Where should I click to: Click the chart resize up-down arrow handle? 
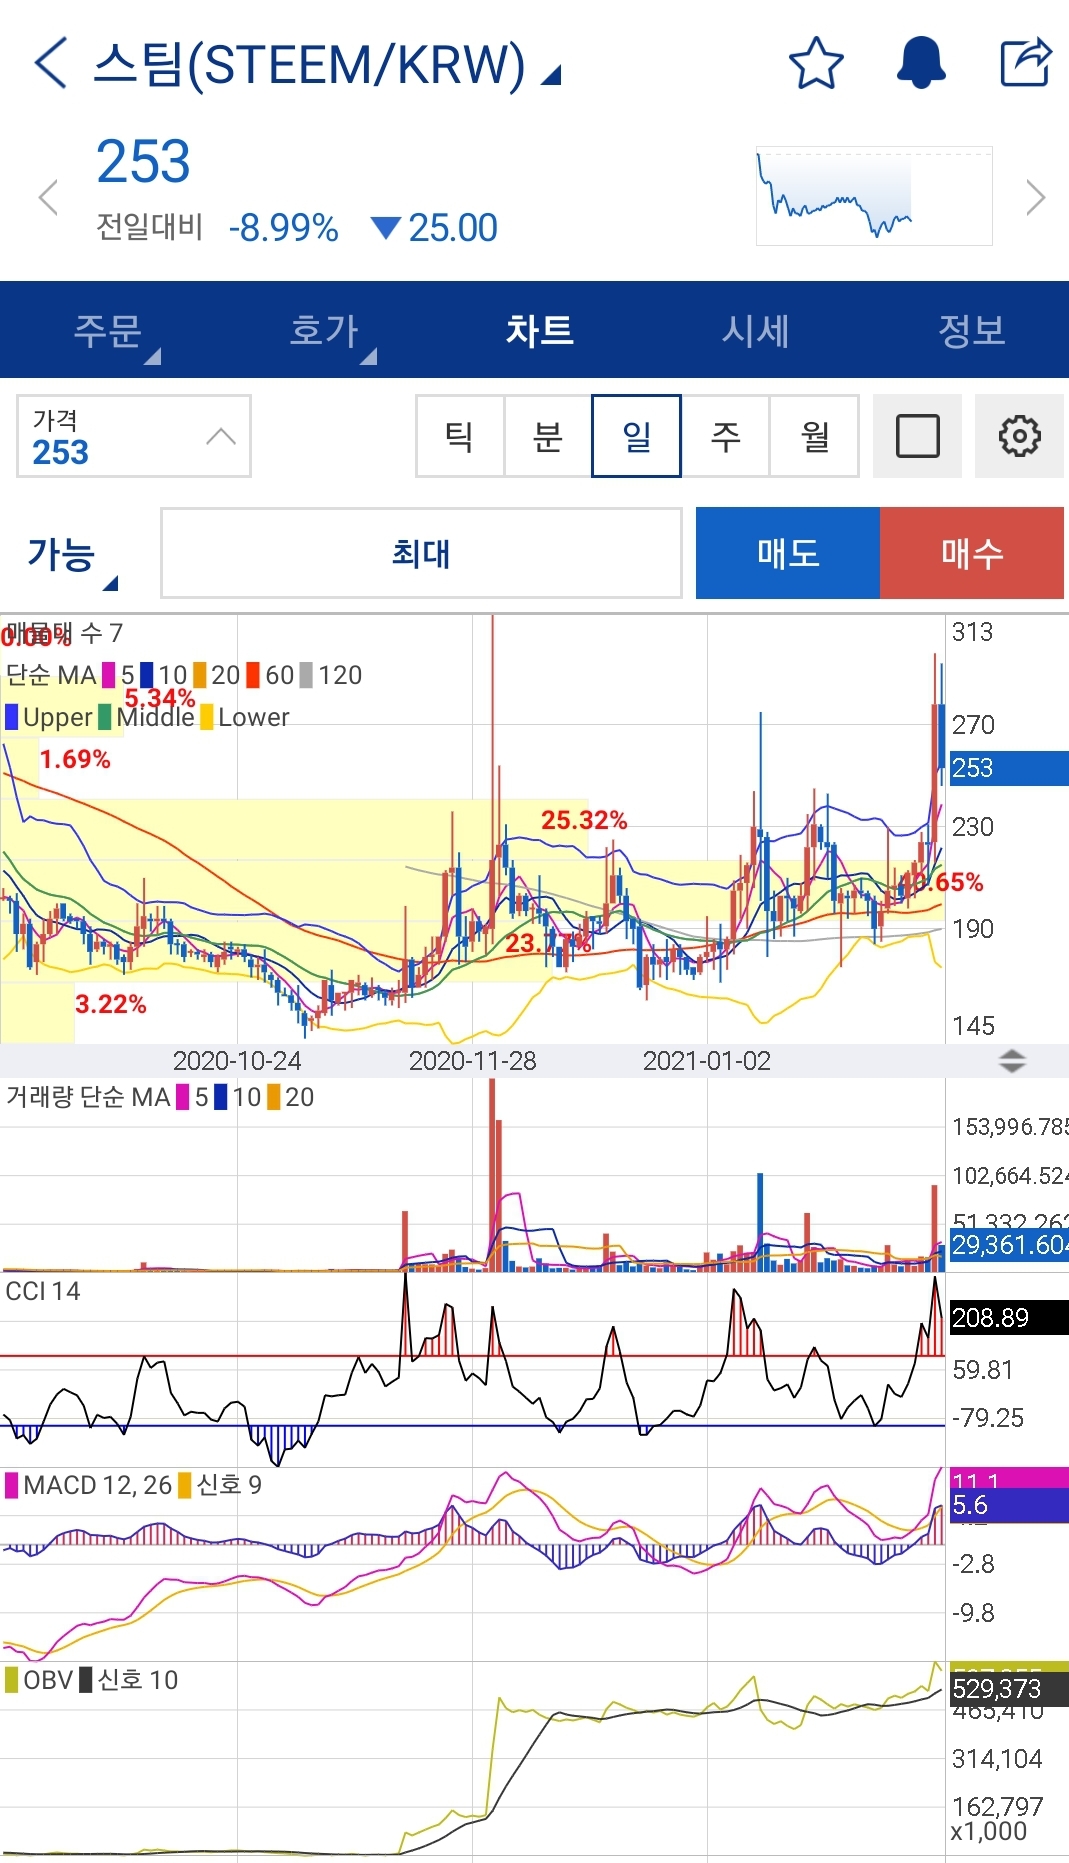tap(1012, 1061)
